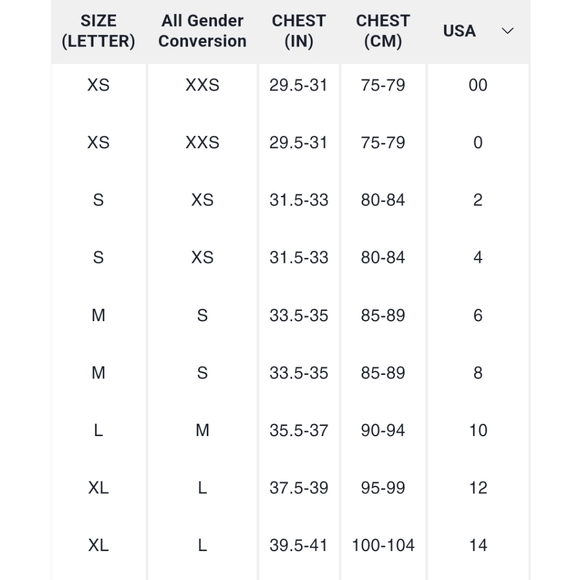Viewport: 580px width, 580px height.
Task: Select the 90-94 chest centimeter cell
Action: [383, 431]
